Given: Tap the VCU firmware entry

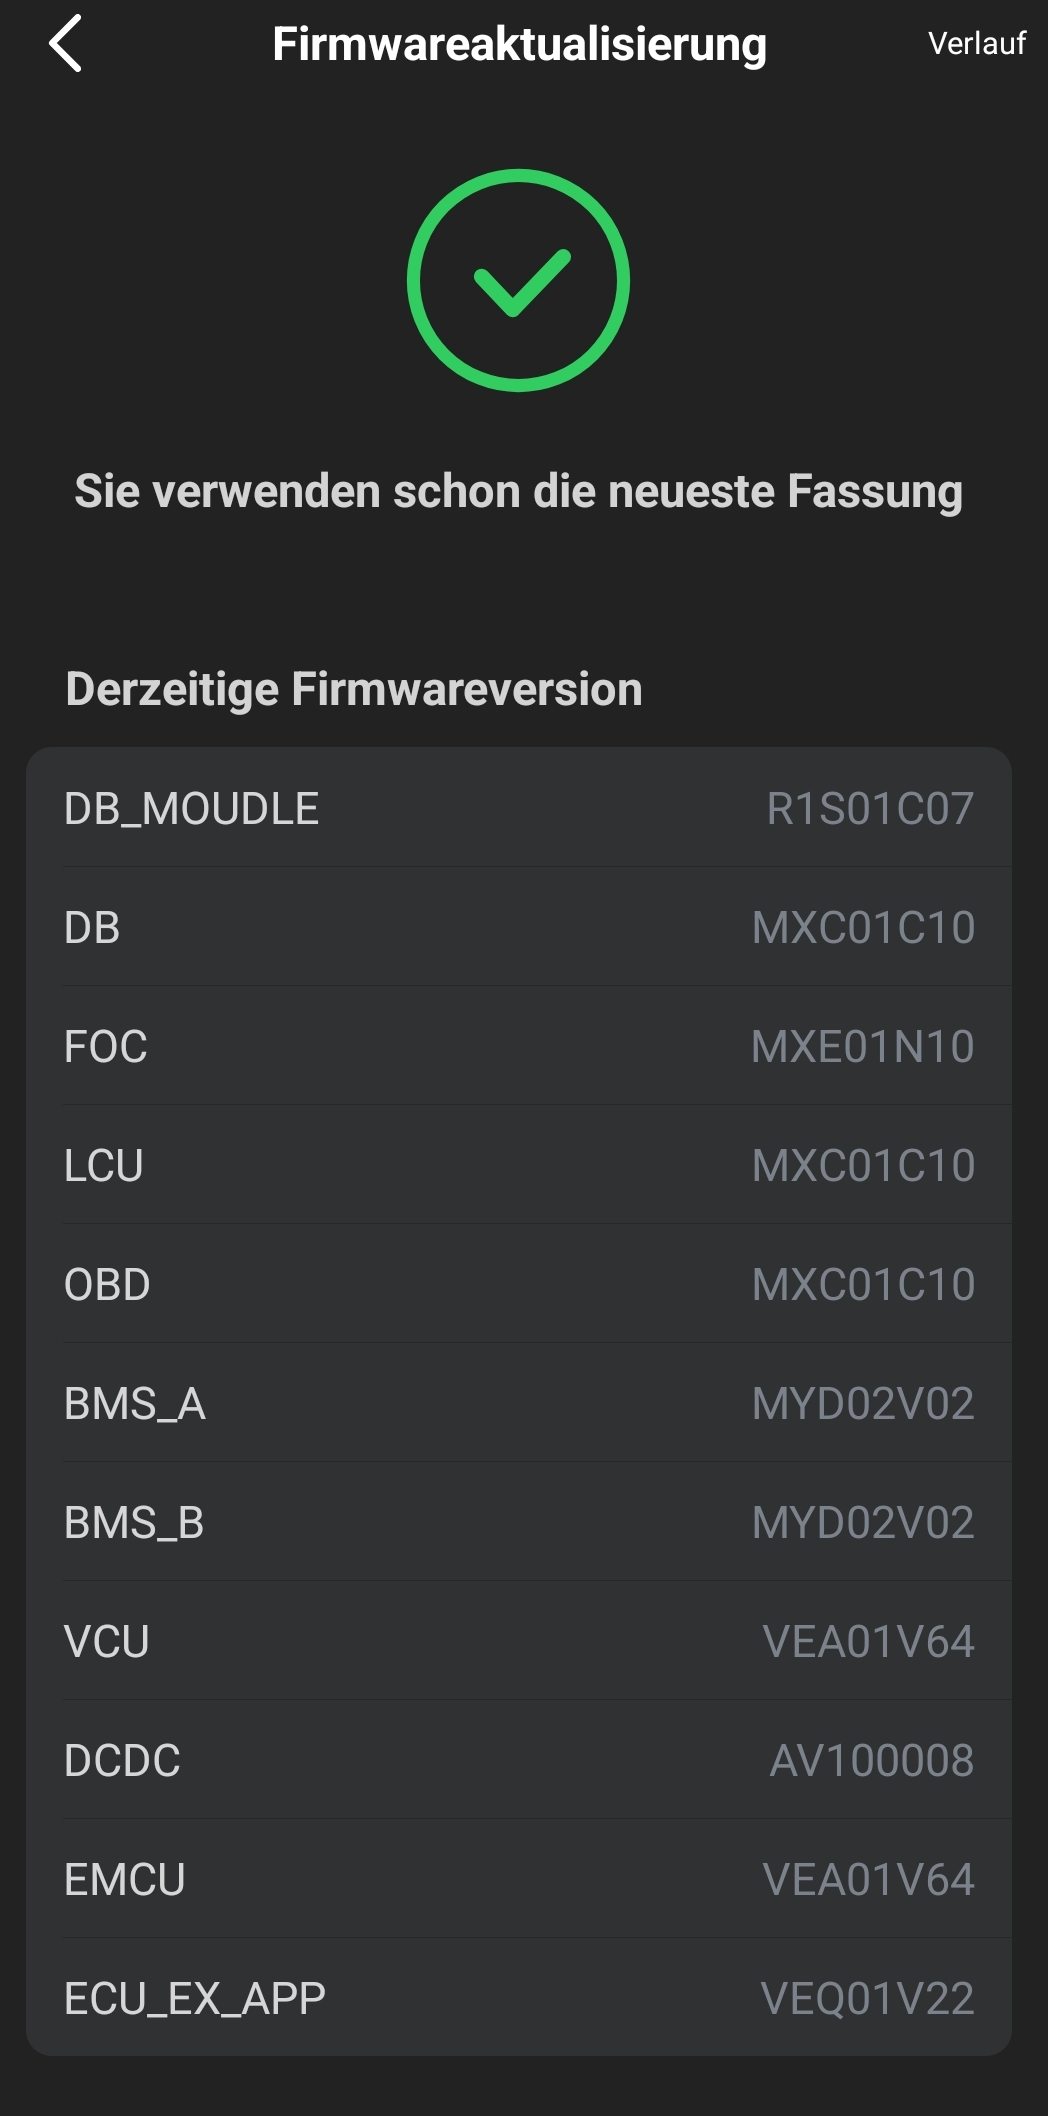Looking at the screenshot, I should click(518, 1641).
